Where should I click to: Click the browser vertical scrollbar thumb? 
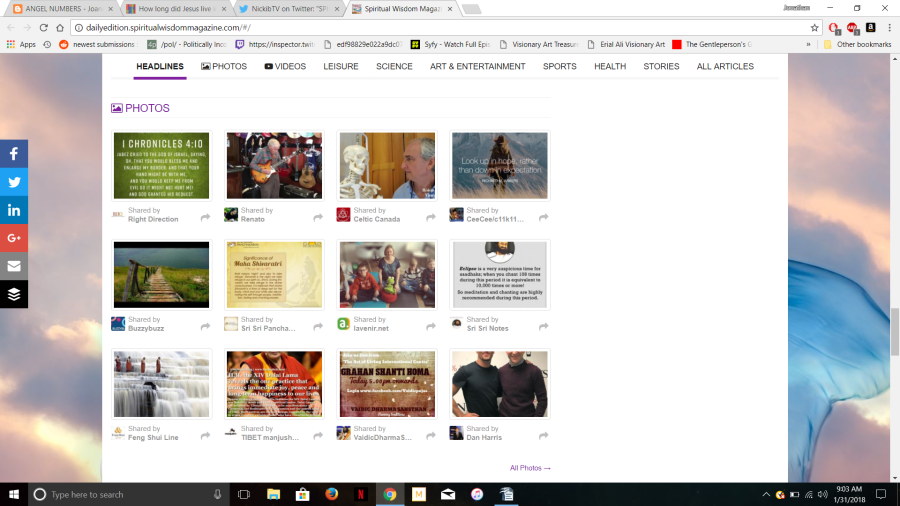894,332
